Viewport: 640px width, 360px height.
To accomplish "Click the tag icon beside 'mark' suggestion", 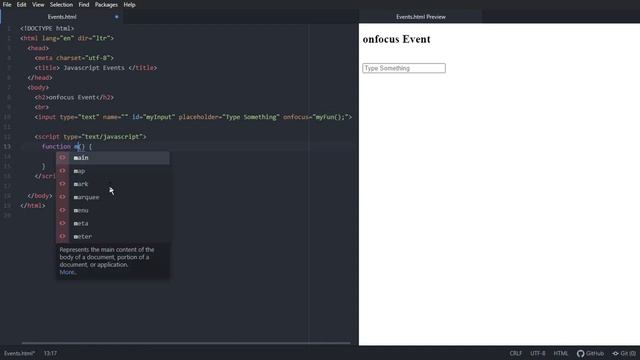I will coord(62,184).
